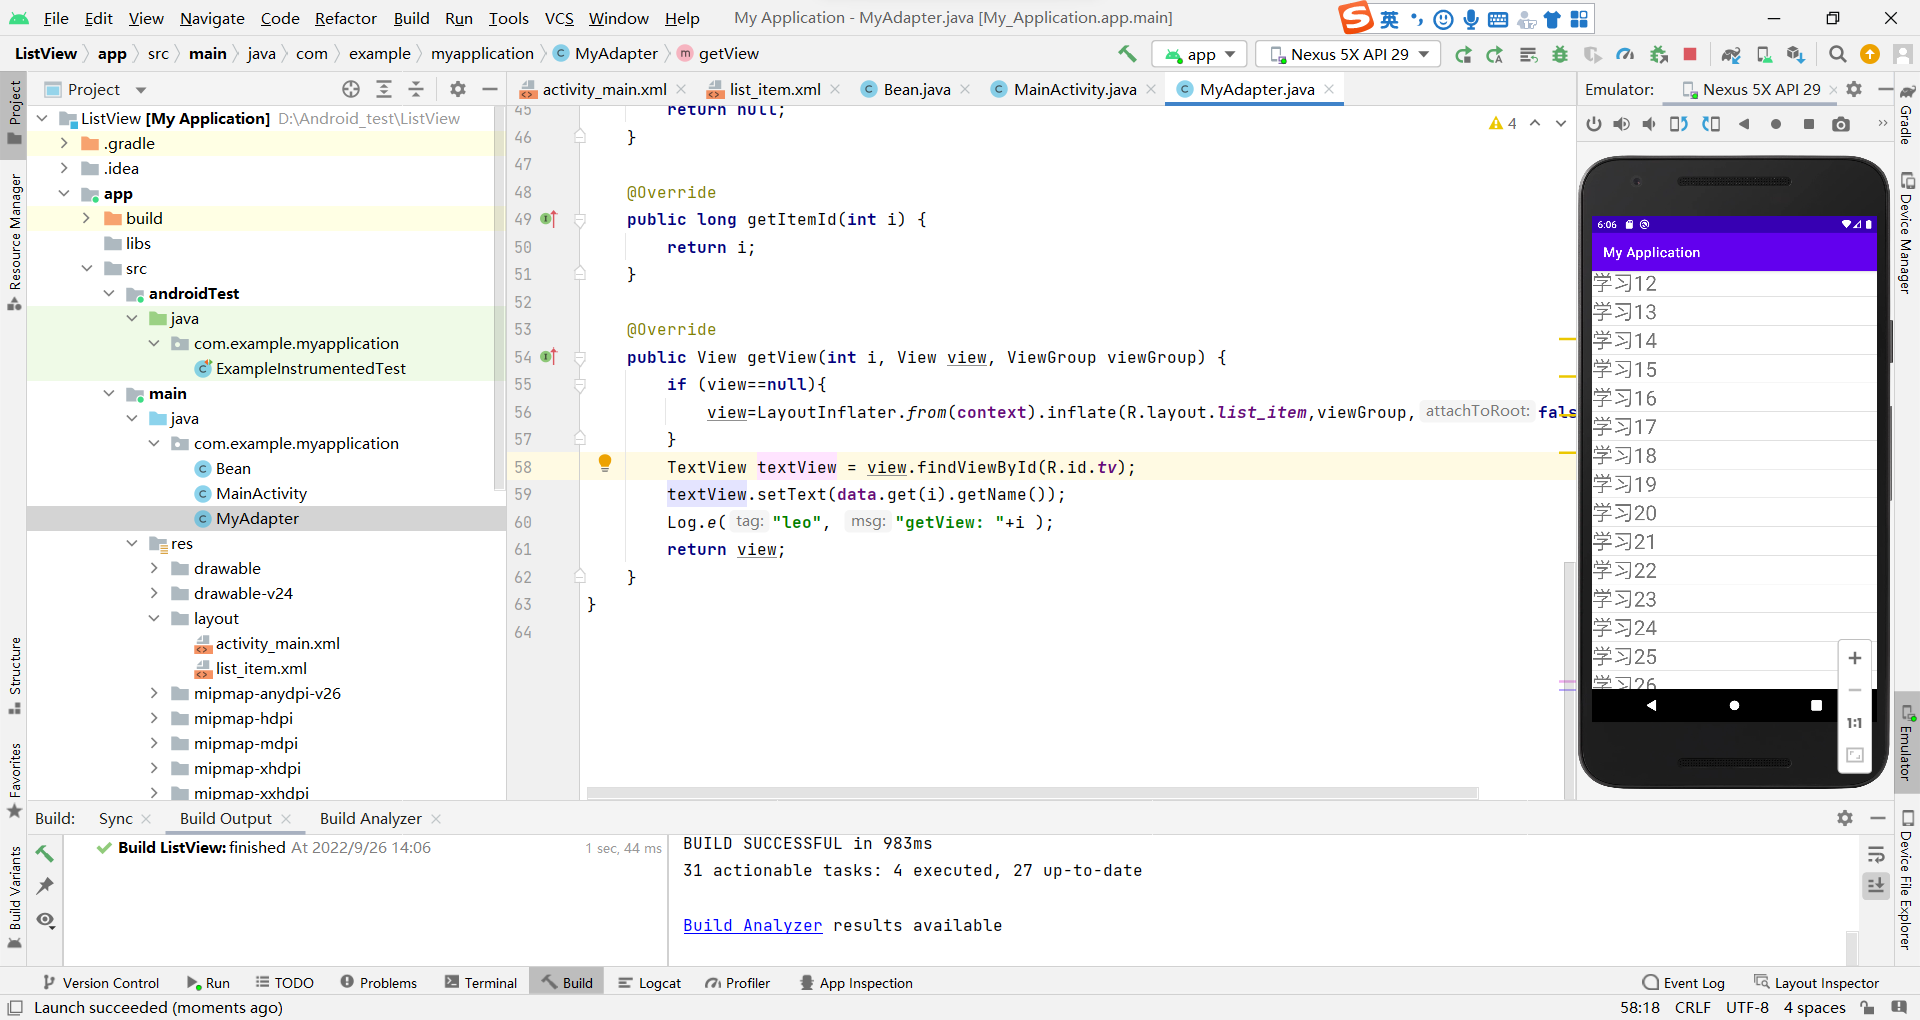Viewport: 1920px width, 1020px height.
Task: Toggle the Logcat tool window
Action: [650, 982]
